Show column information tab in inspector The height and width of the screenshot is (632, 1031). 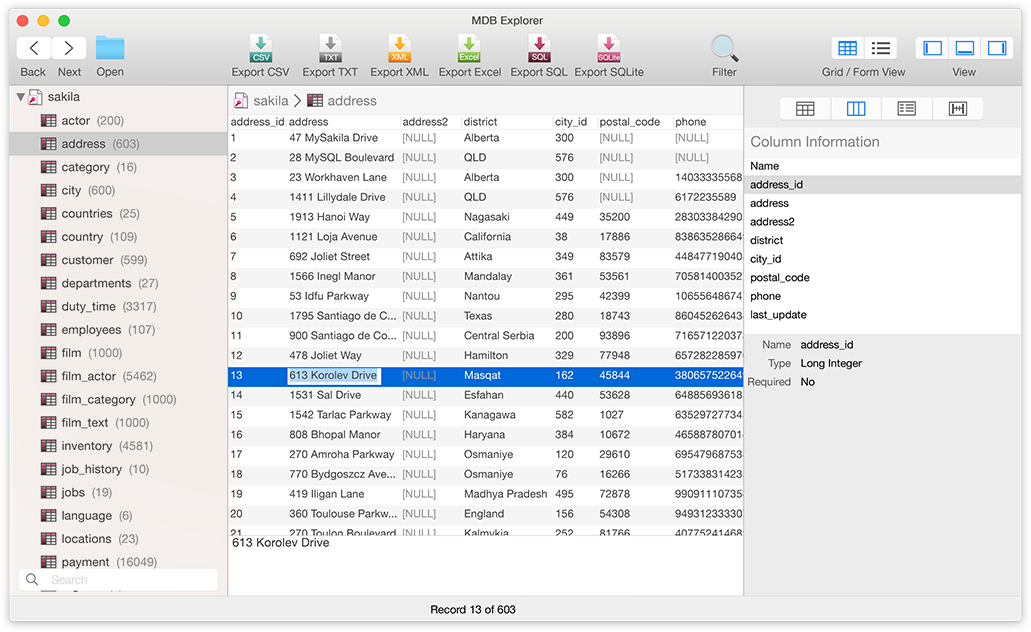click(856, 109)
